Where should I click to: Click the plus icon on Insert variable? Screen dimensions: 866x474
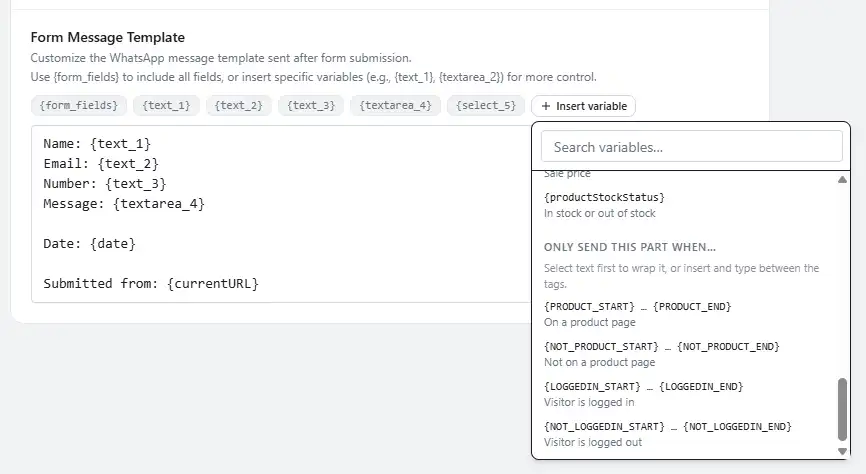546,106
